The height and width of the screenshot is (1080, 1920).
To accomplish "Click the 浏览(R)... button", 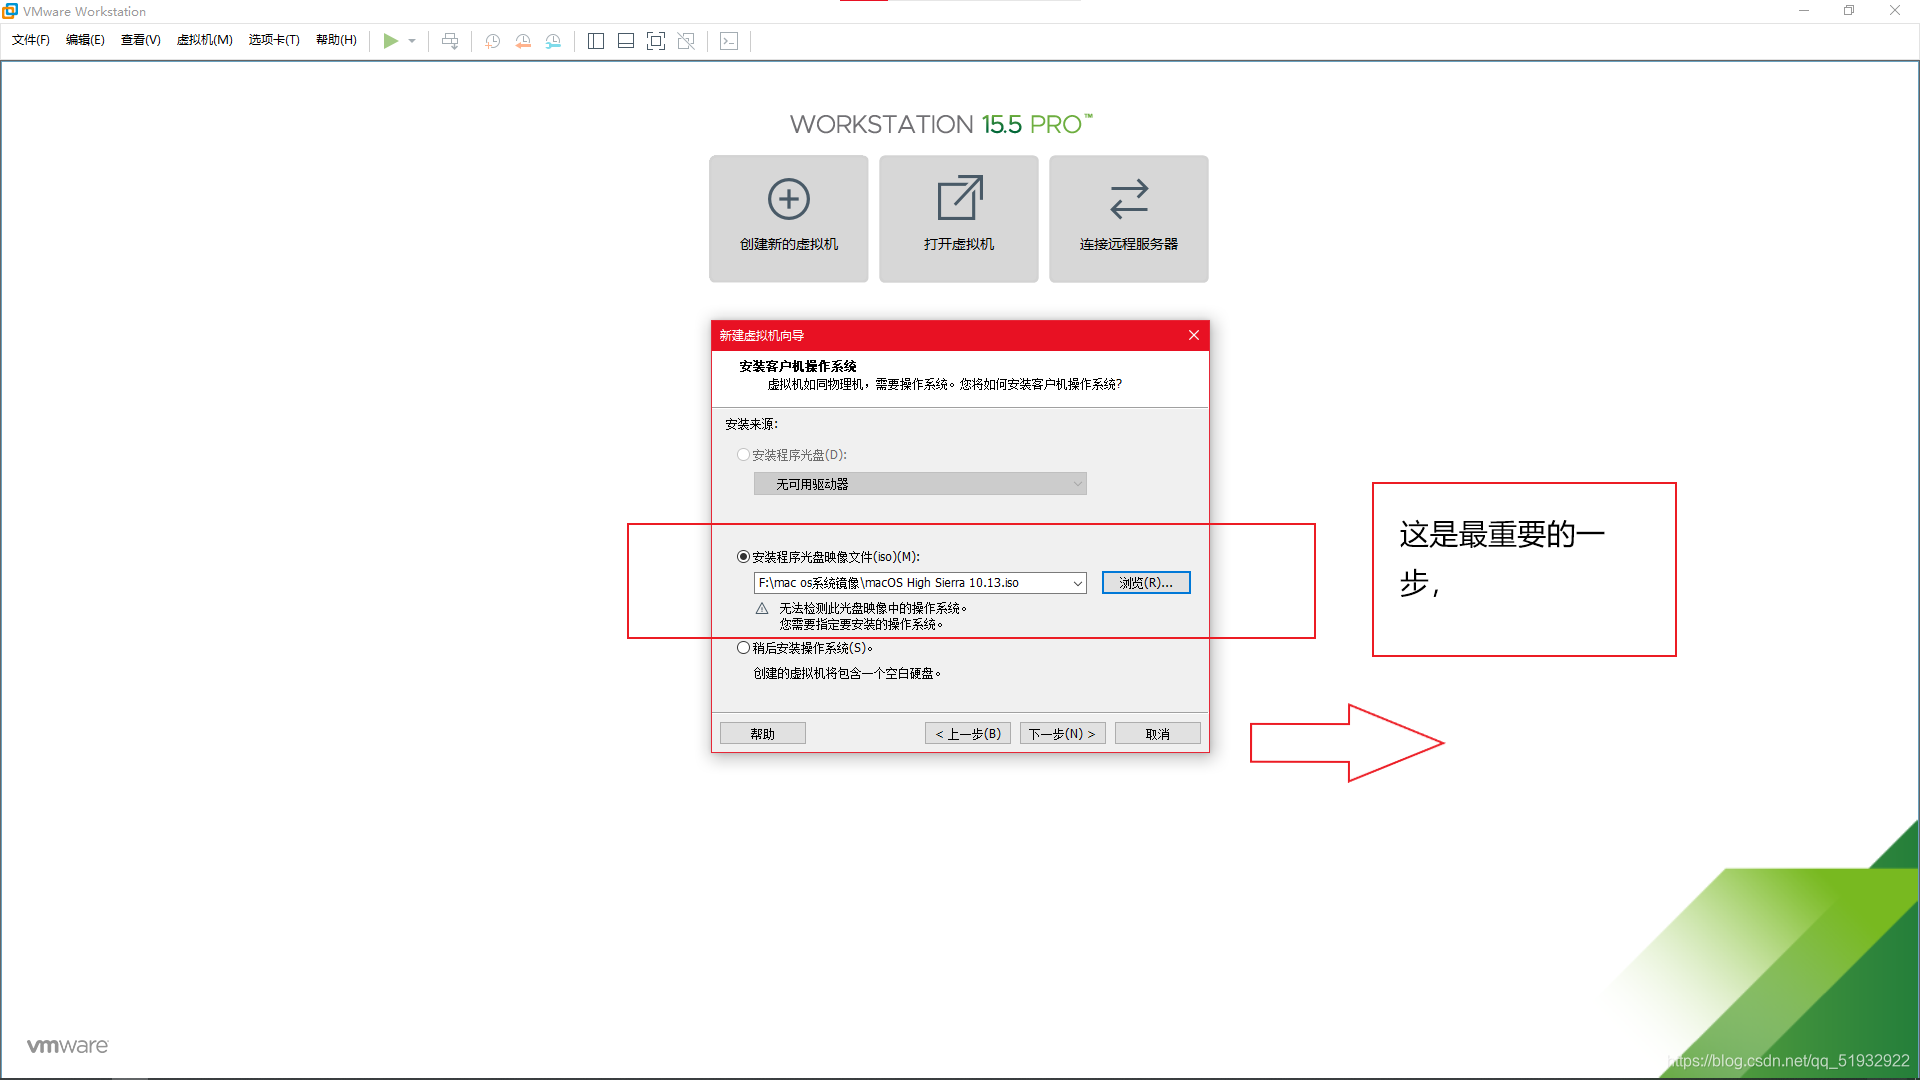I will (1145, 582).
